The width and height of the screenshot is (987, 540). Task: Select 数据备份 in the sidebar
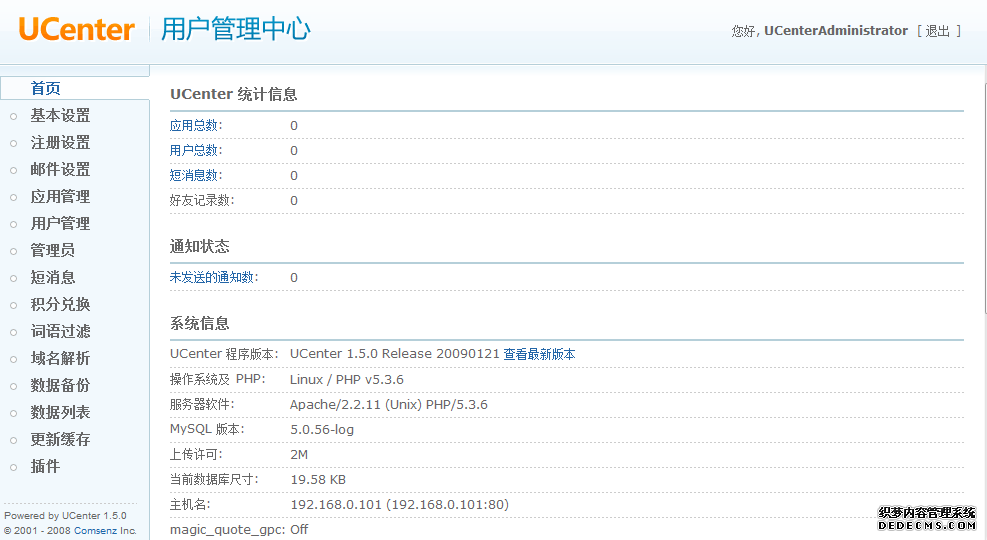(60, 386)
